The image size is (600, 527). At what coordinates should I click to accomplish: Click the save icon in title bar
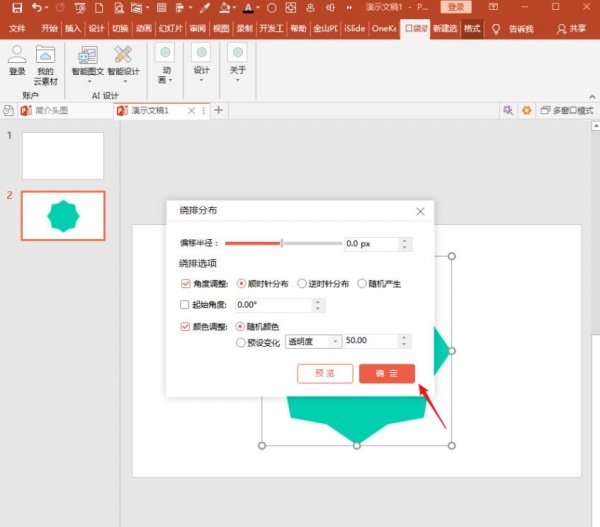click(x=15, y=8)
